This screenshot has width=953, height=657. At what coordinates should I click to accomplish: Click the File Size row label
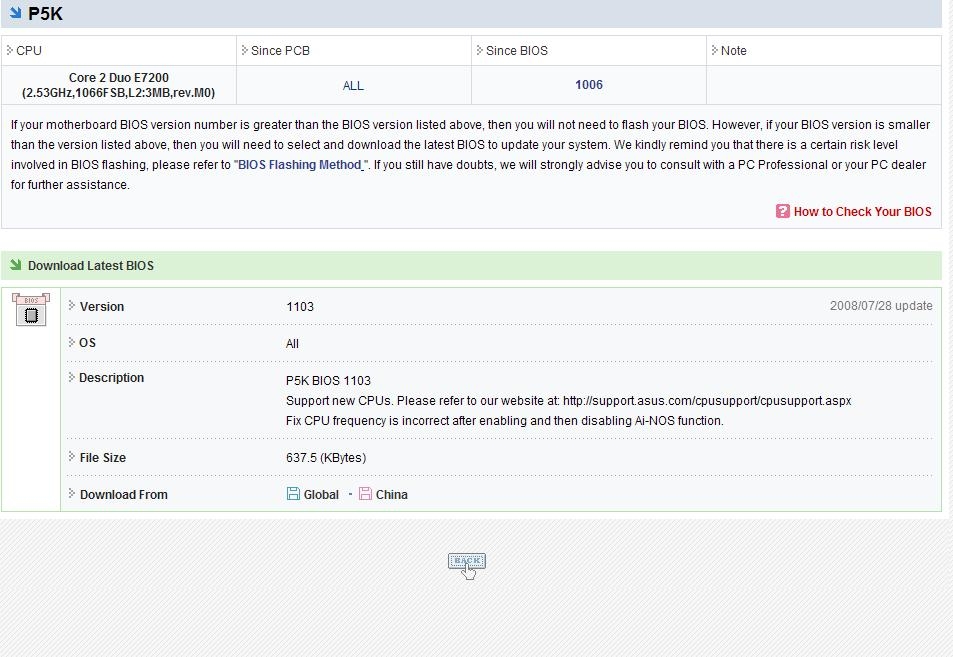(103, 458)
